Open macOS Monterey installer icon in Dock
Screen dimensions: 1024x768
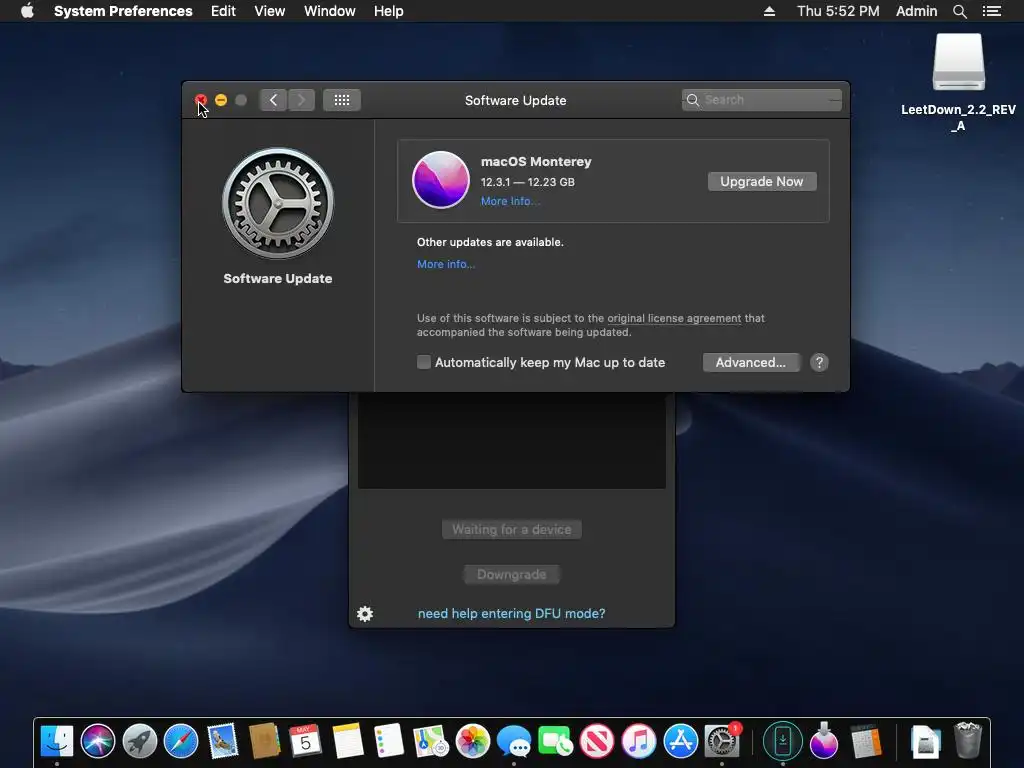(824, 741)
